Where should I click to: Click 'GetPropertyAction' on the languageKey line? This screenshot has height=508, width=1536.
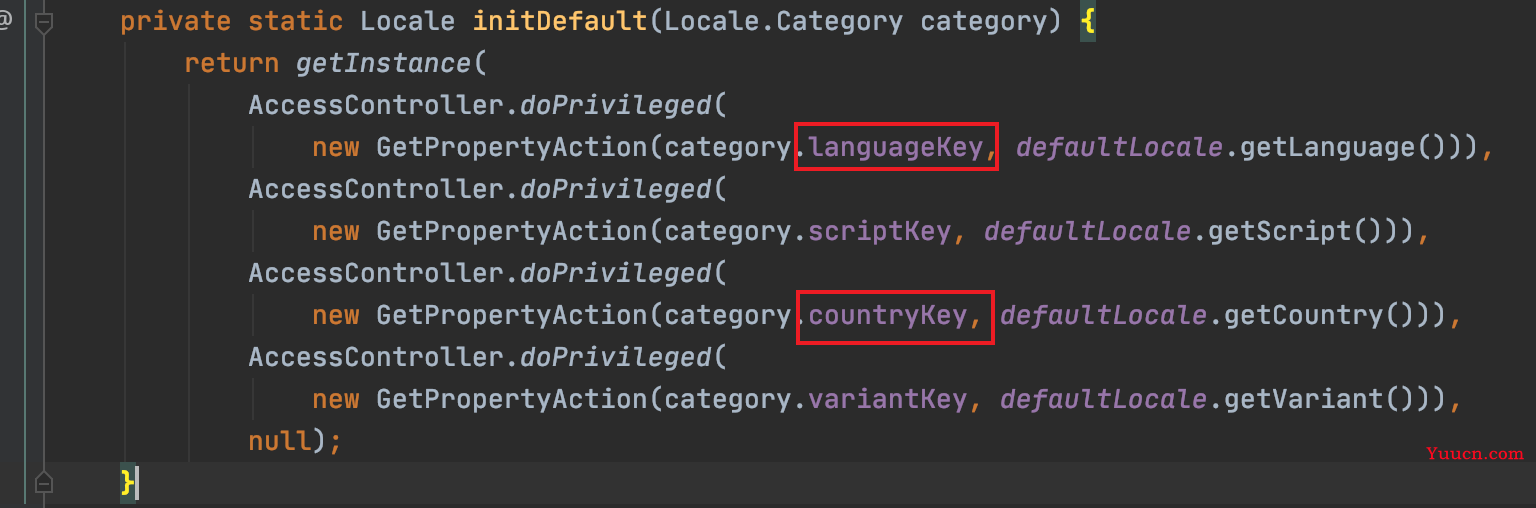tap(512, 147)
